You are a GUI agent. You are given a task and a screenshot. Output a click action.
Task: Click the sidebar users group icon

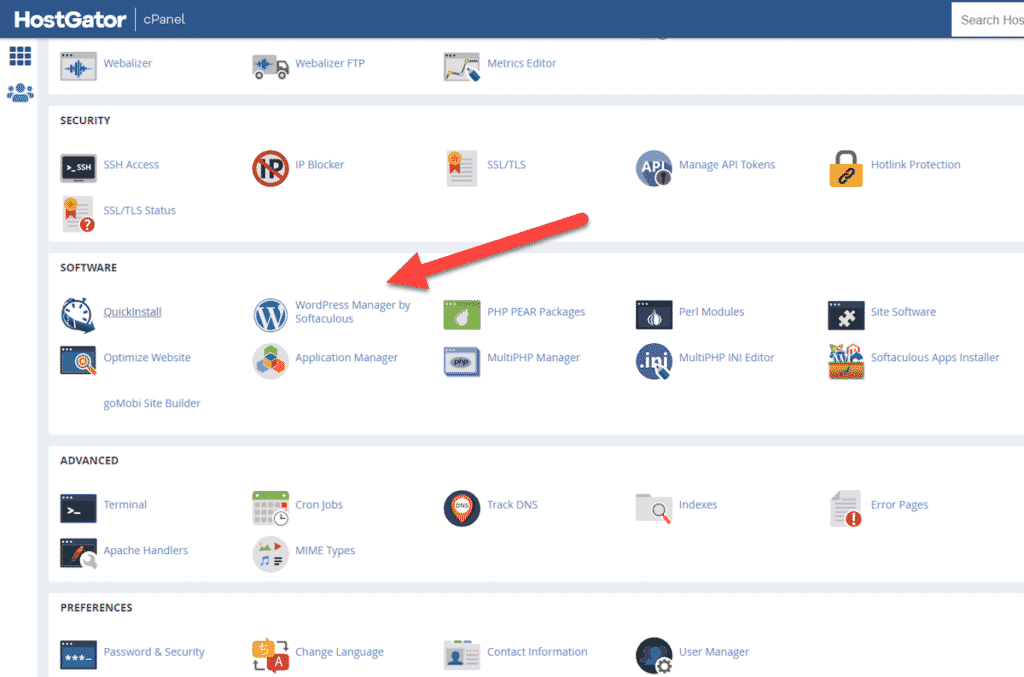20,93
